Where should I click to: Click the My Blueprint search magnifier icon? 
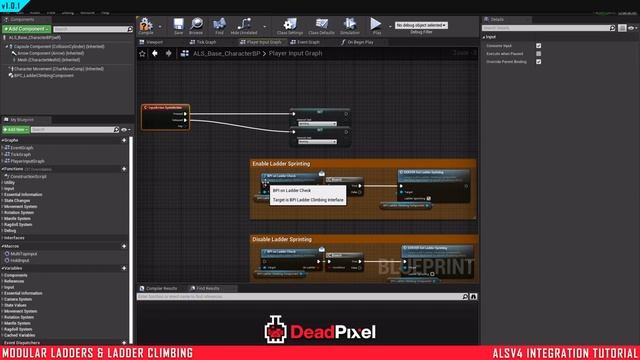click(x=116, y=130)
